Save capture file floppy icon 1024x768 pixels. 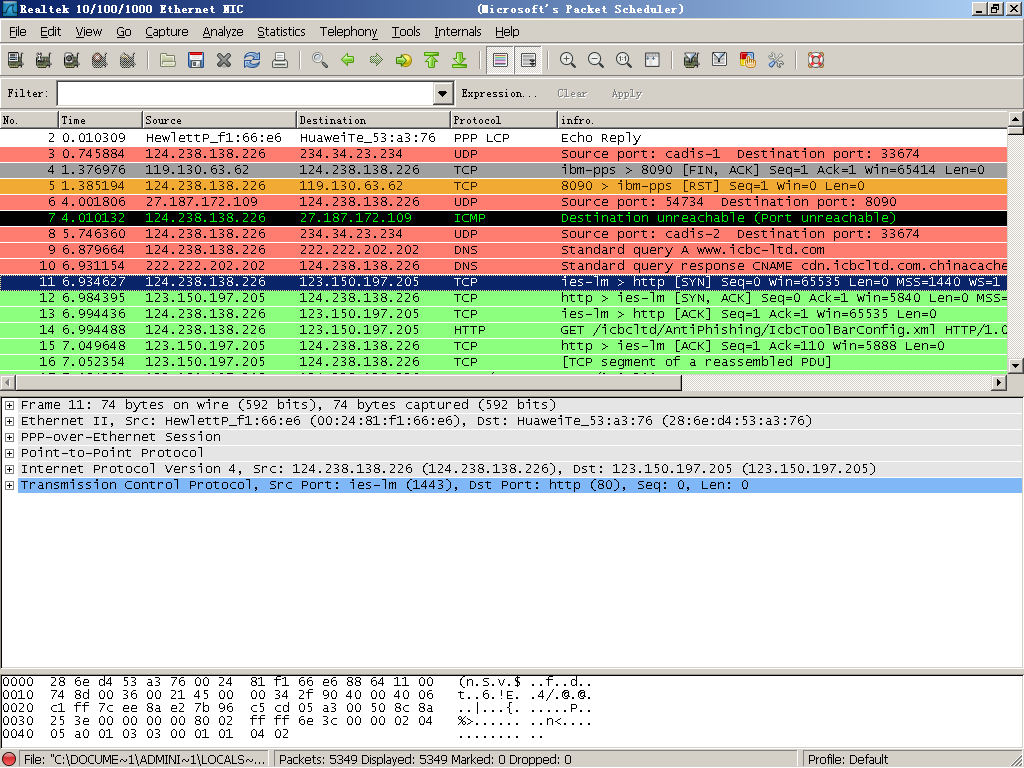click(x=196, y=60)
